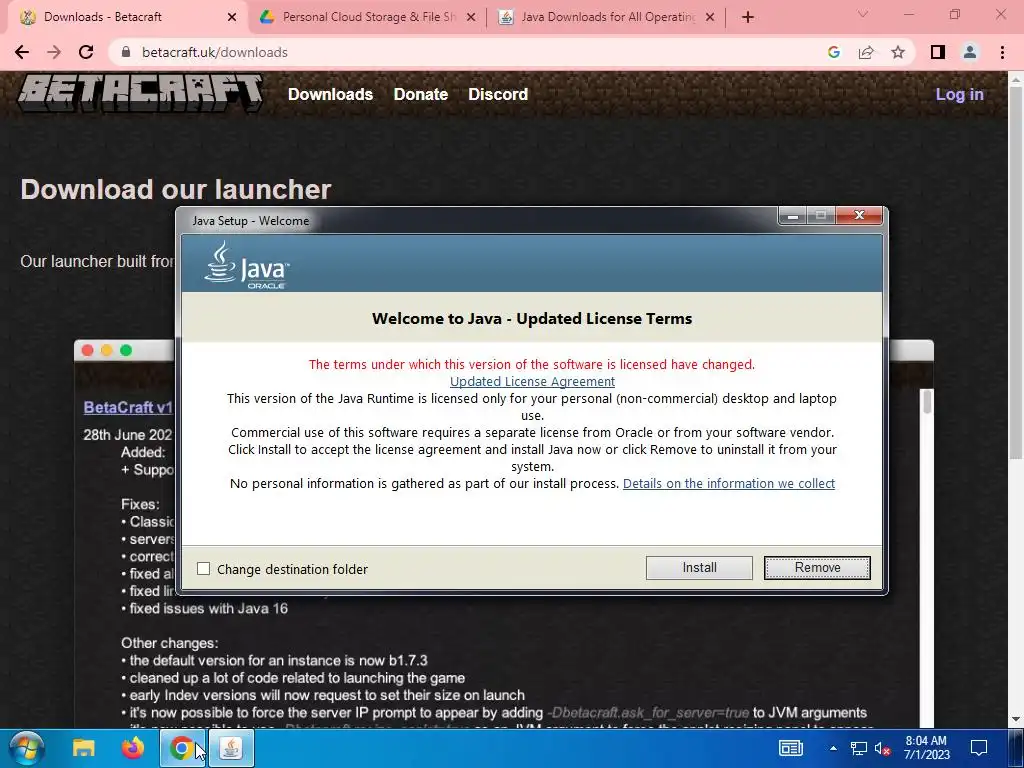Open the Chrome three-dot menu
The height and width of the screenshot is (768, 1024).
pos(1002,52)
